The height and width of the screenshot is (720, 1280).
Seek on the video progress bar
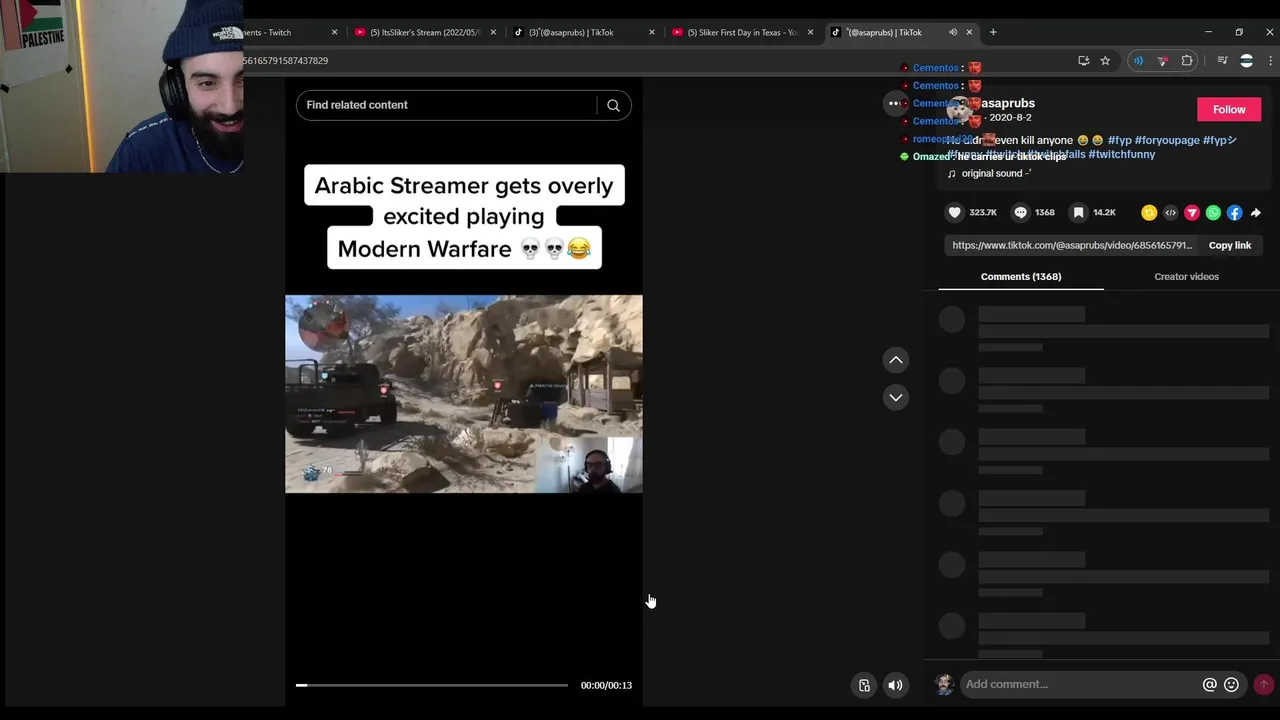coord(432,685)
